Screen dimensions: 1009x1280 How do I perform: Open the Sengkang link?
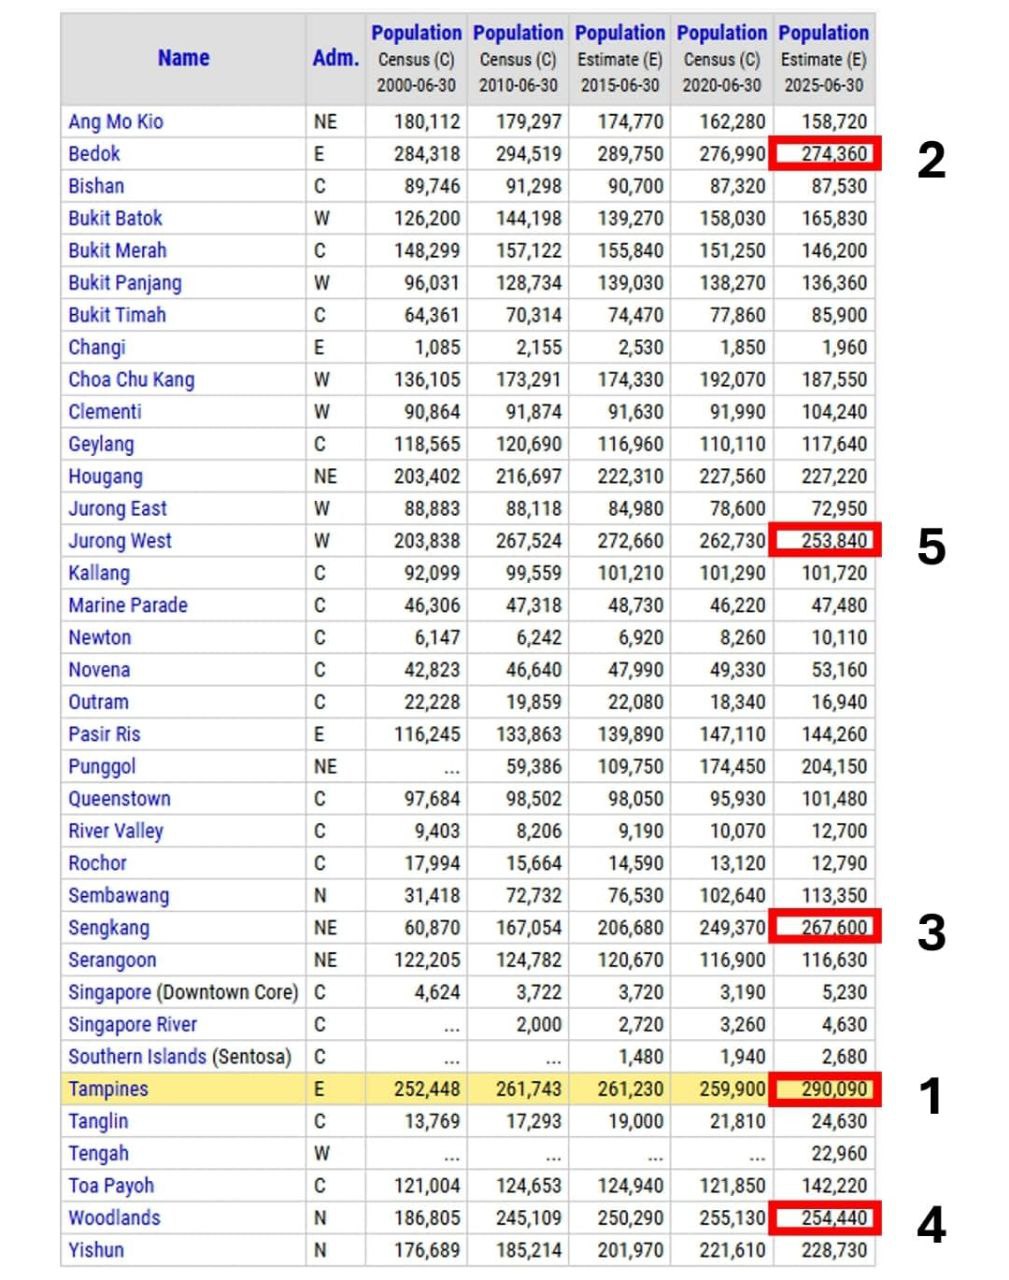[x=108, y=927]
